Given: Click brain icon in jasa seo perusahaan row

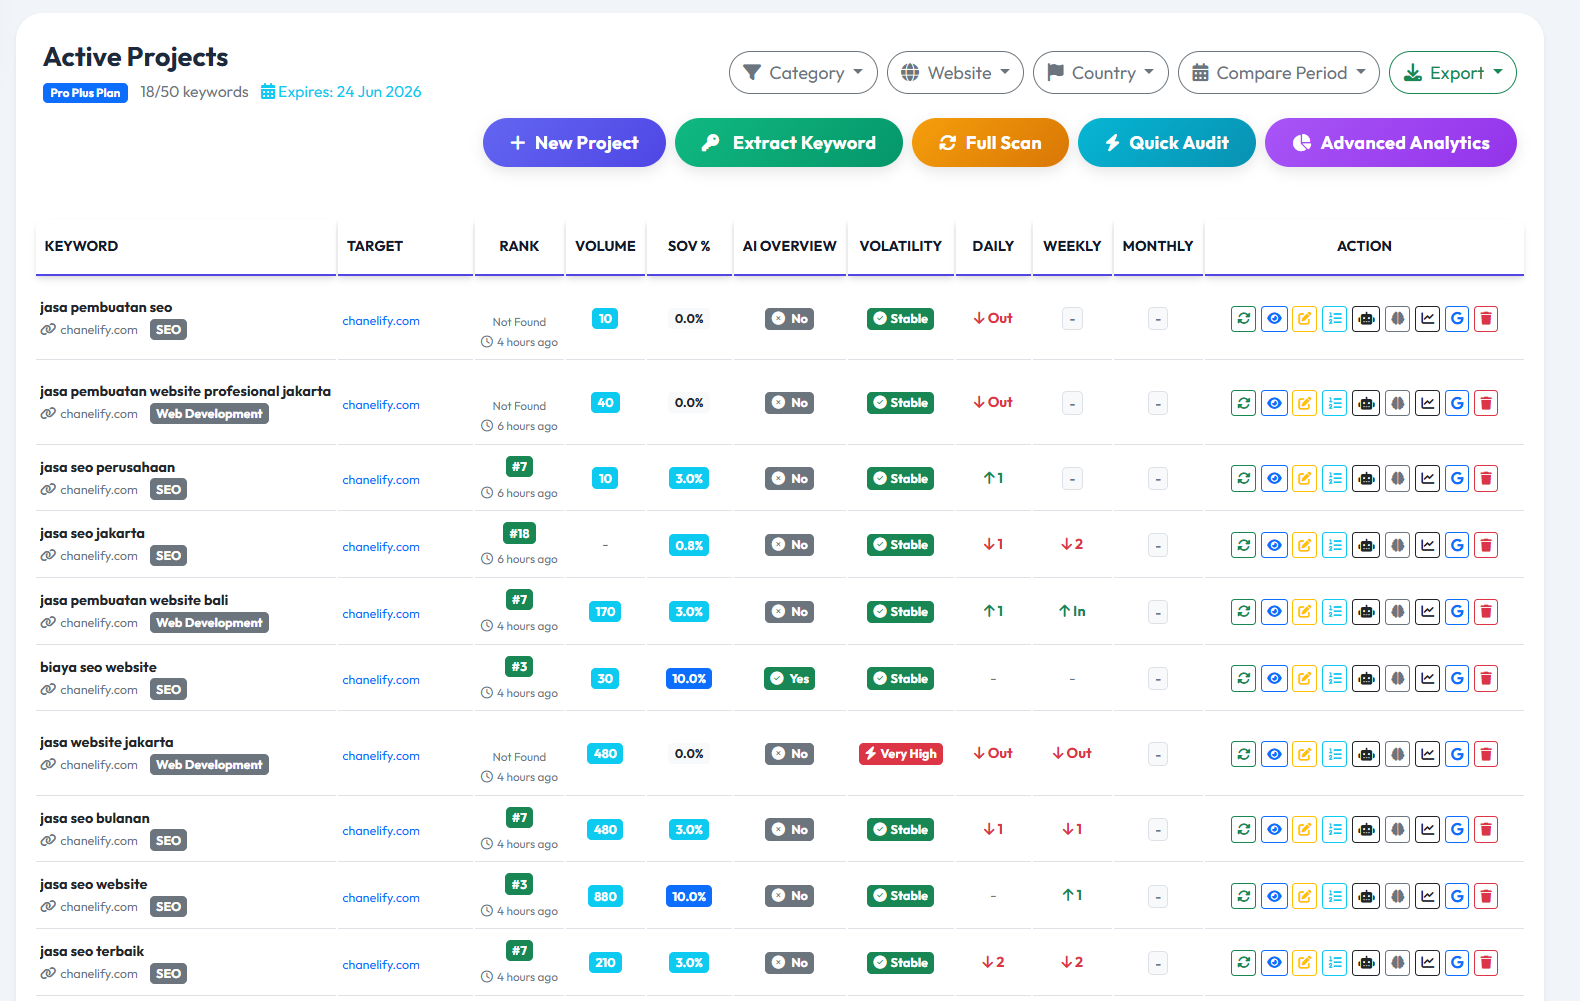Looking at the screenshot, I should pyautogui.click(x=1397, y=479).
